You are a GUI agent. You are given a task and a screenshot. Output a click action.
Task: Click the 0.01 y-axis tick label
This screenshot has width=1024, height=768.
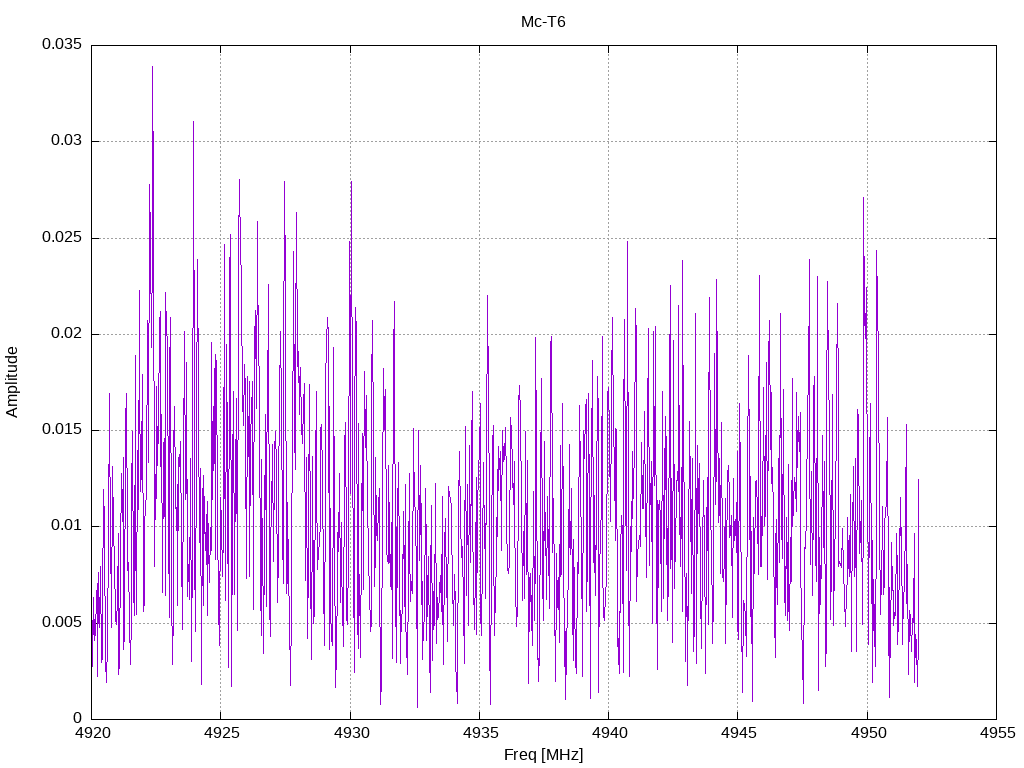pyautogui.click(x=67, y=526)
